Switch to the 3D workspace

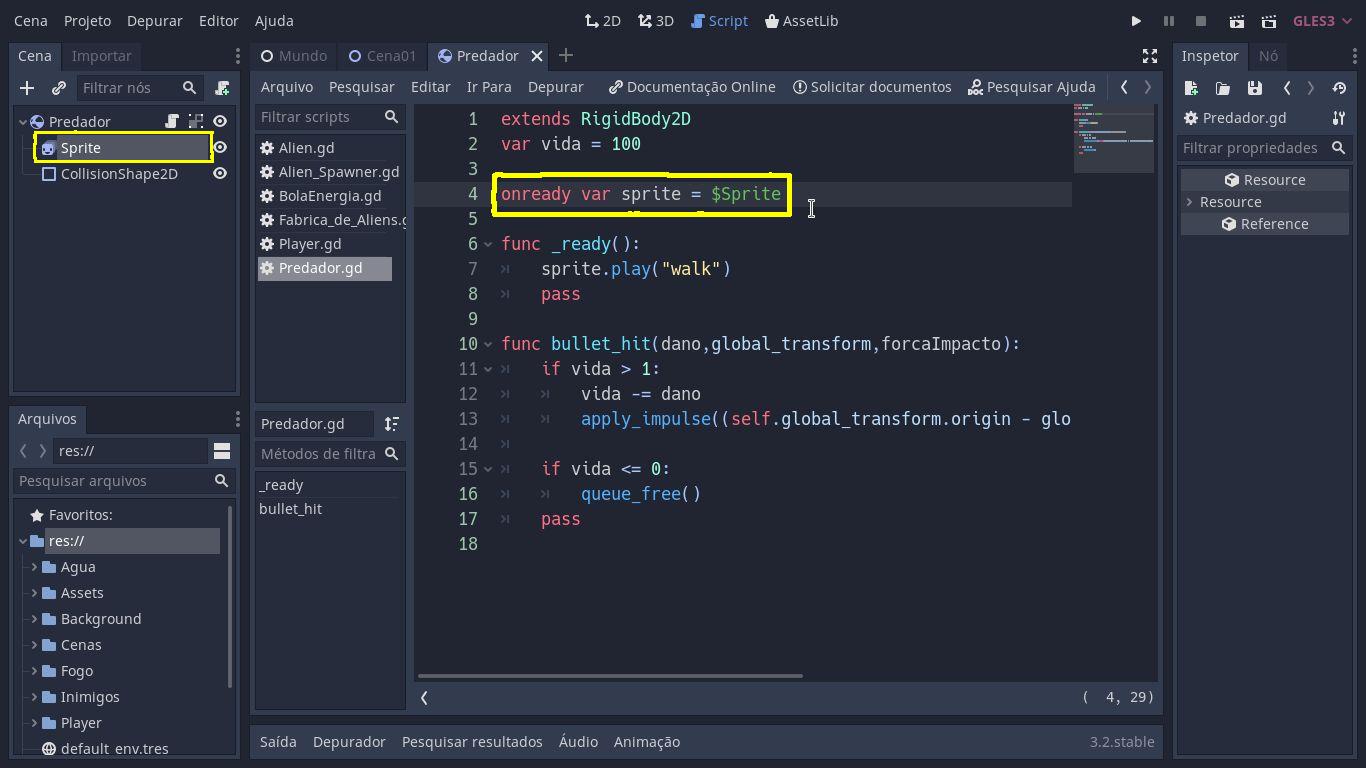tap(655, 21)
